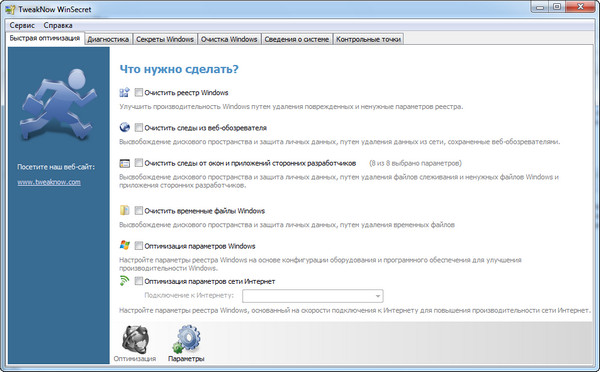Tick Очистить временные файлы Windows checkbox
This screenshot has height=372, width=600.
139,210
